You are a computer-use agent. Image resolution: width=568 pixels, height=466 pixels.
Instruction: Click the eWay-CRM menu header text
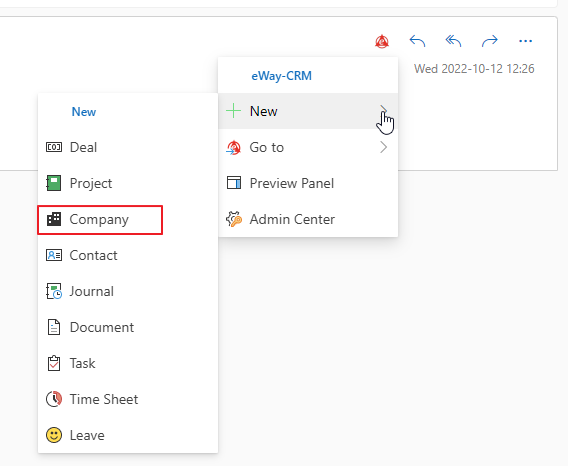tap(281, 76)
